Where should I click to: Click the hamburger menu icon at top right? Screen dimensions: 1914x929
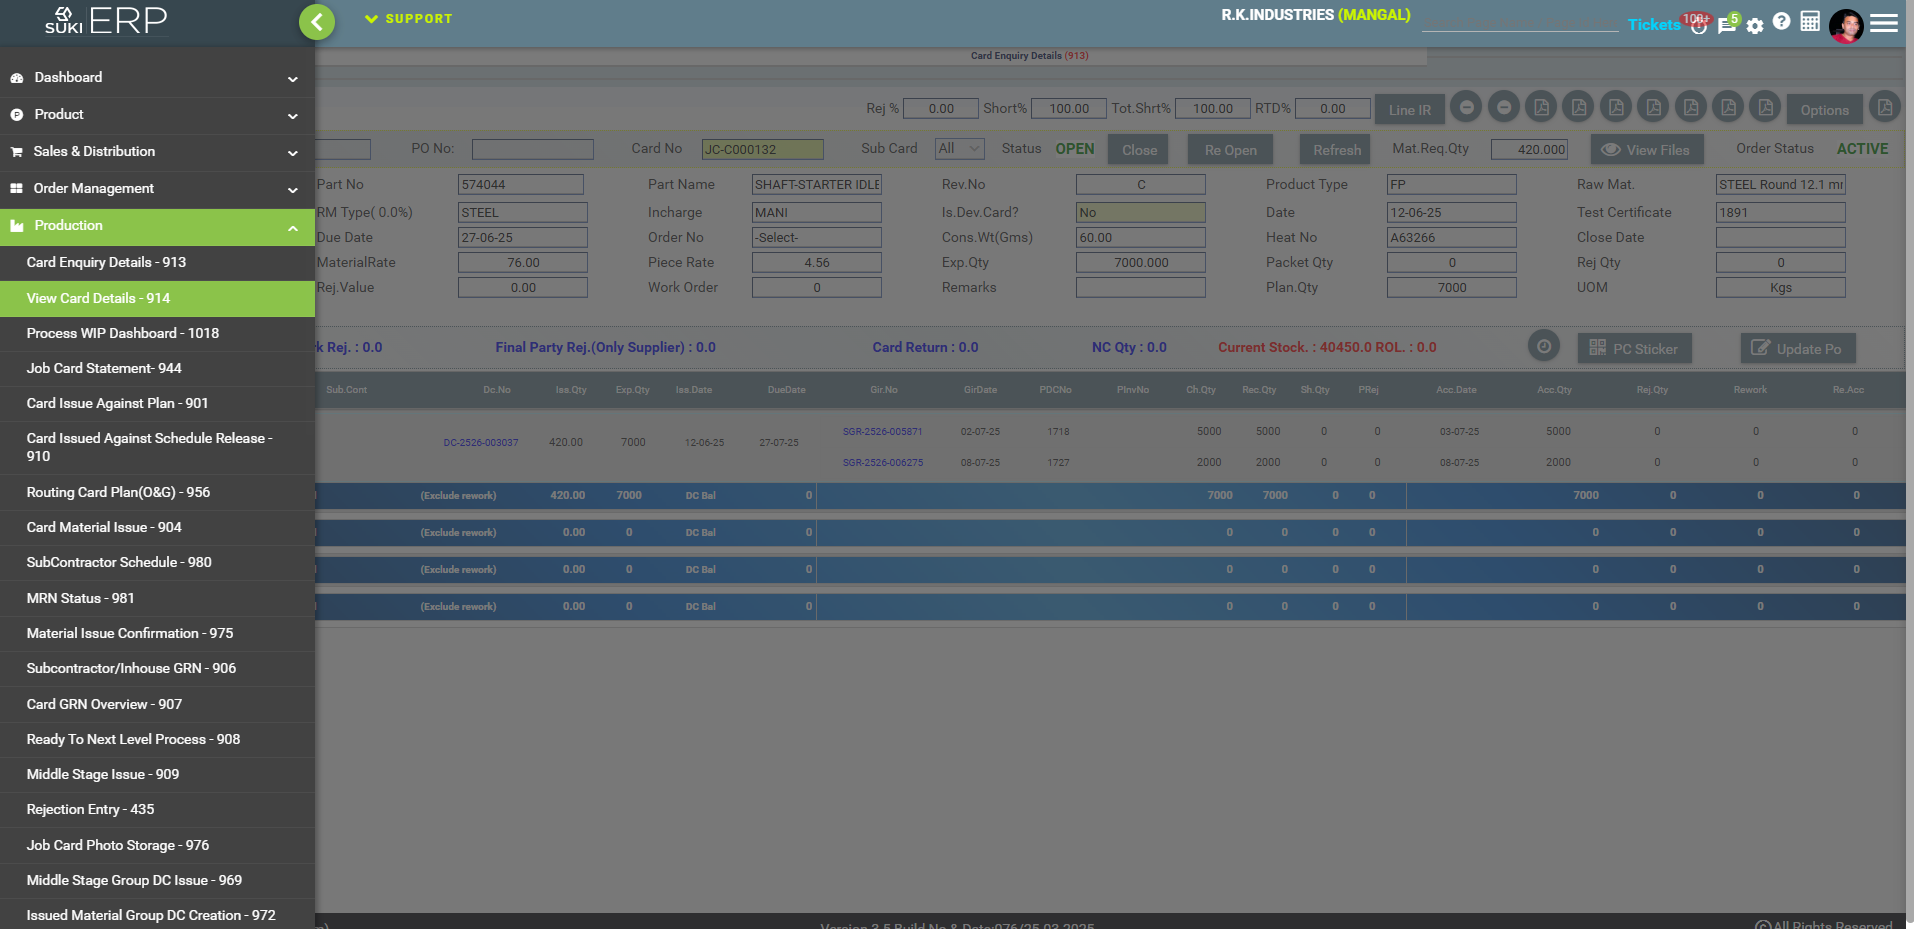[x=1884, y=23]
